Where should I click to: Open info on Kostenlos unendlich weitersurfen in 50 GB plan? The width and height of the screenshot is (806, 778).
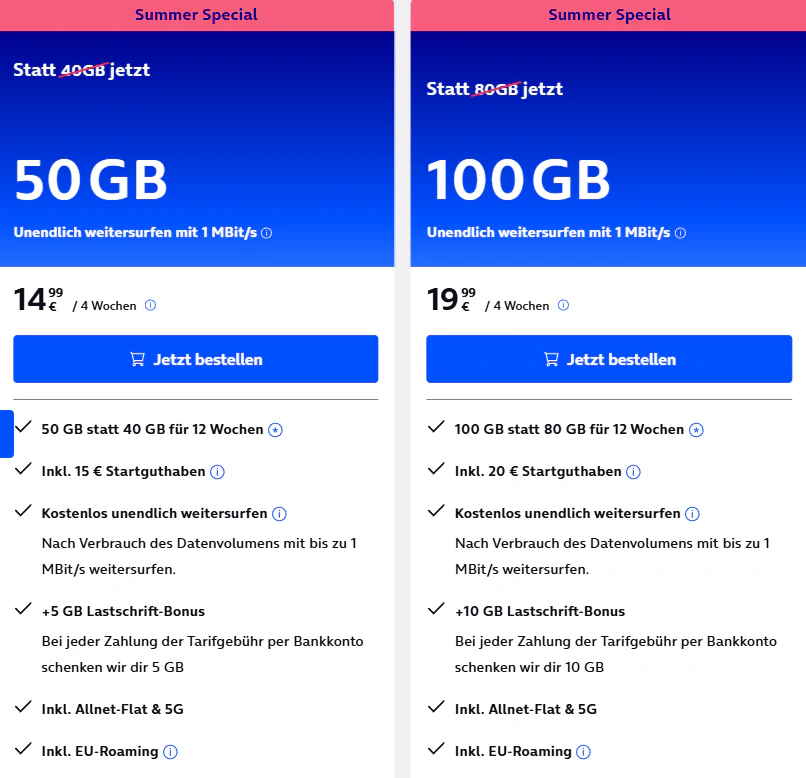pos(279,514)
